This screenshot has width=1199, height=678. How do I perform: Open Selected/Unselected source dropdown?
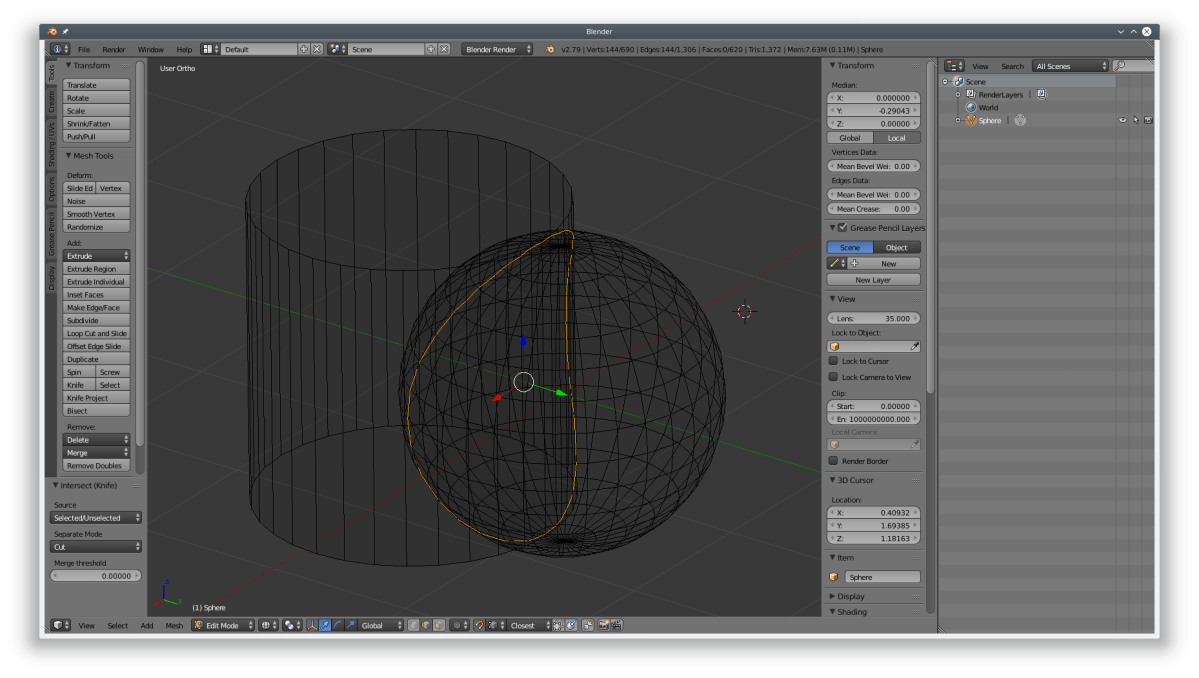coord(96,517)
